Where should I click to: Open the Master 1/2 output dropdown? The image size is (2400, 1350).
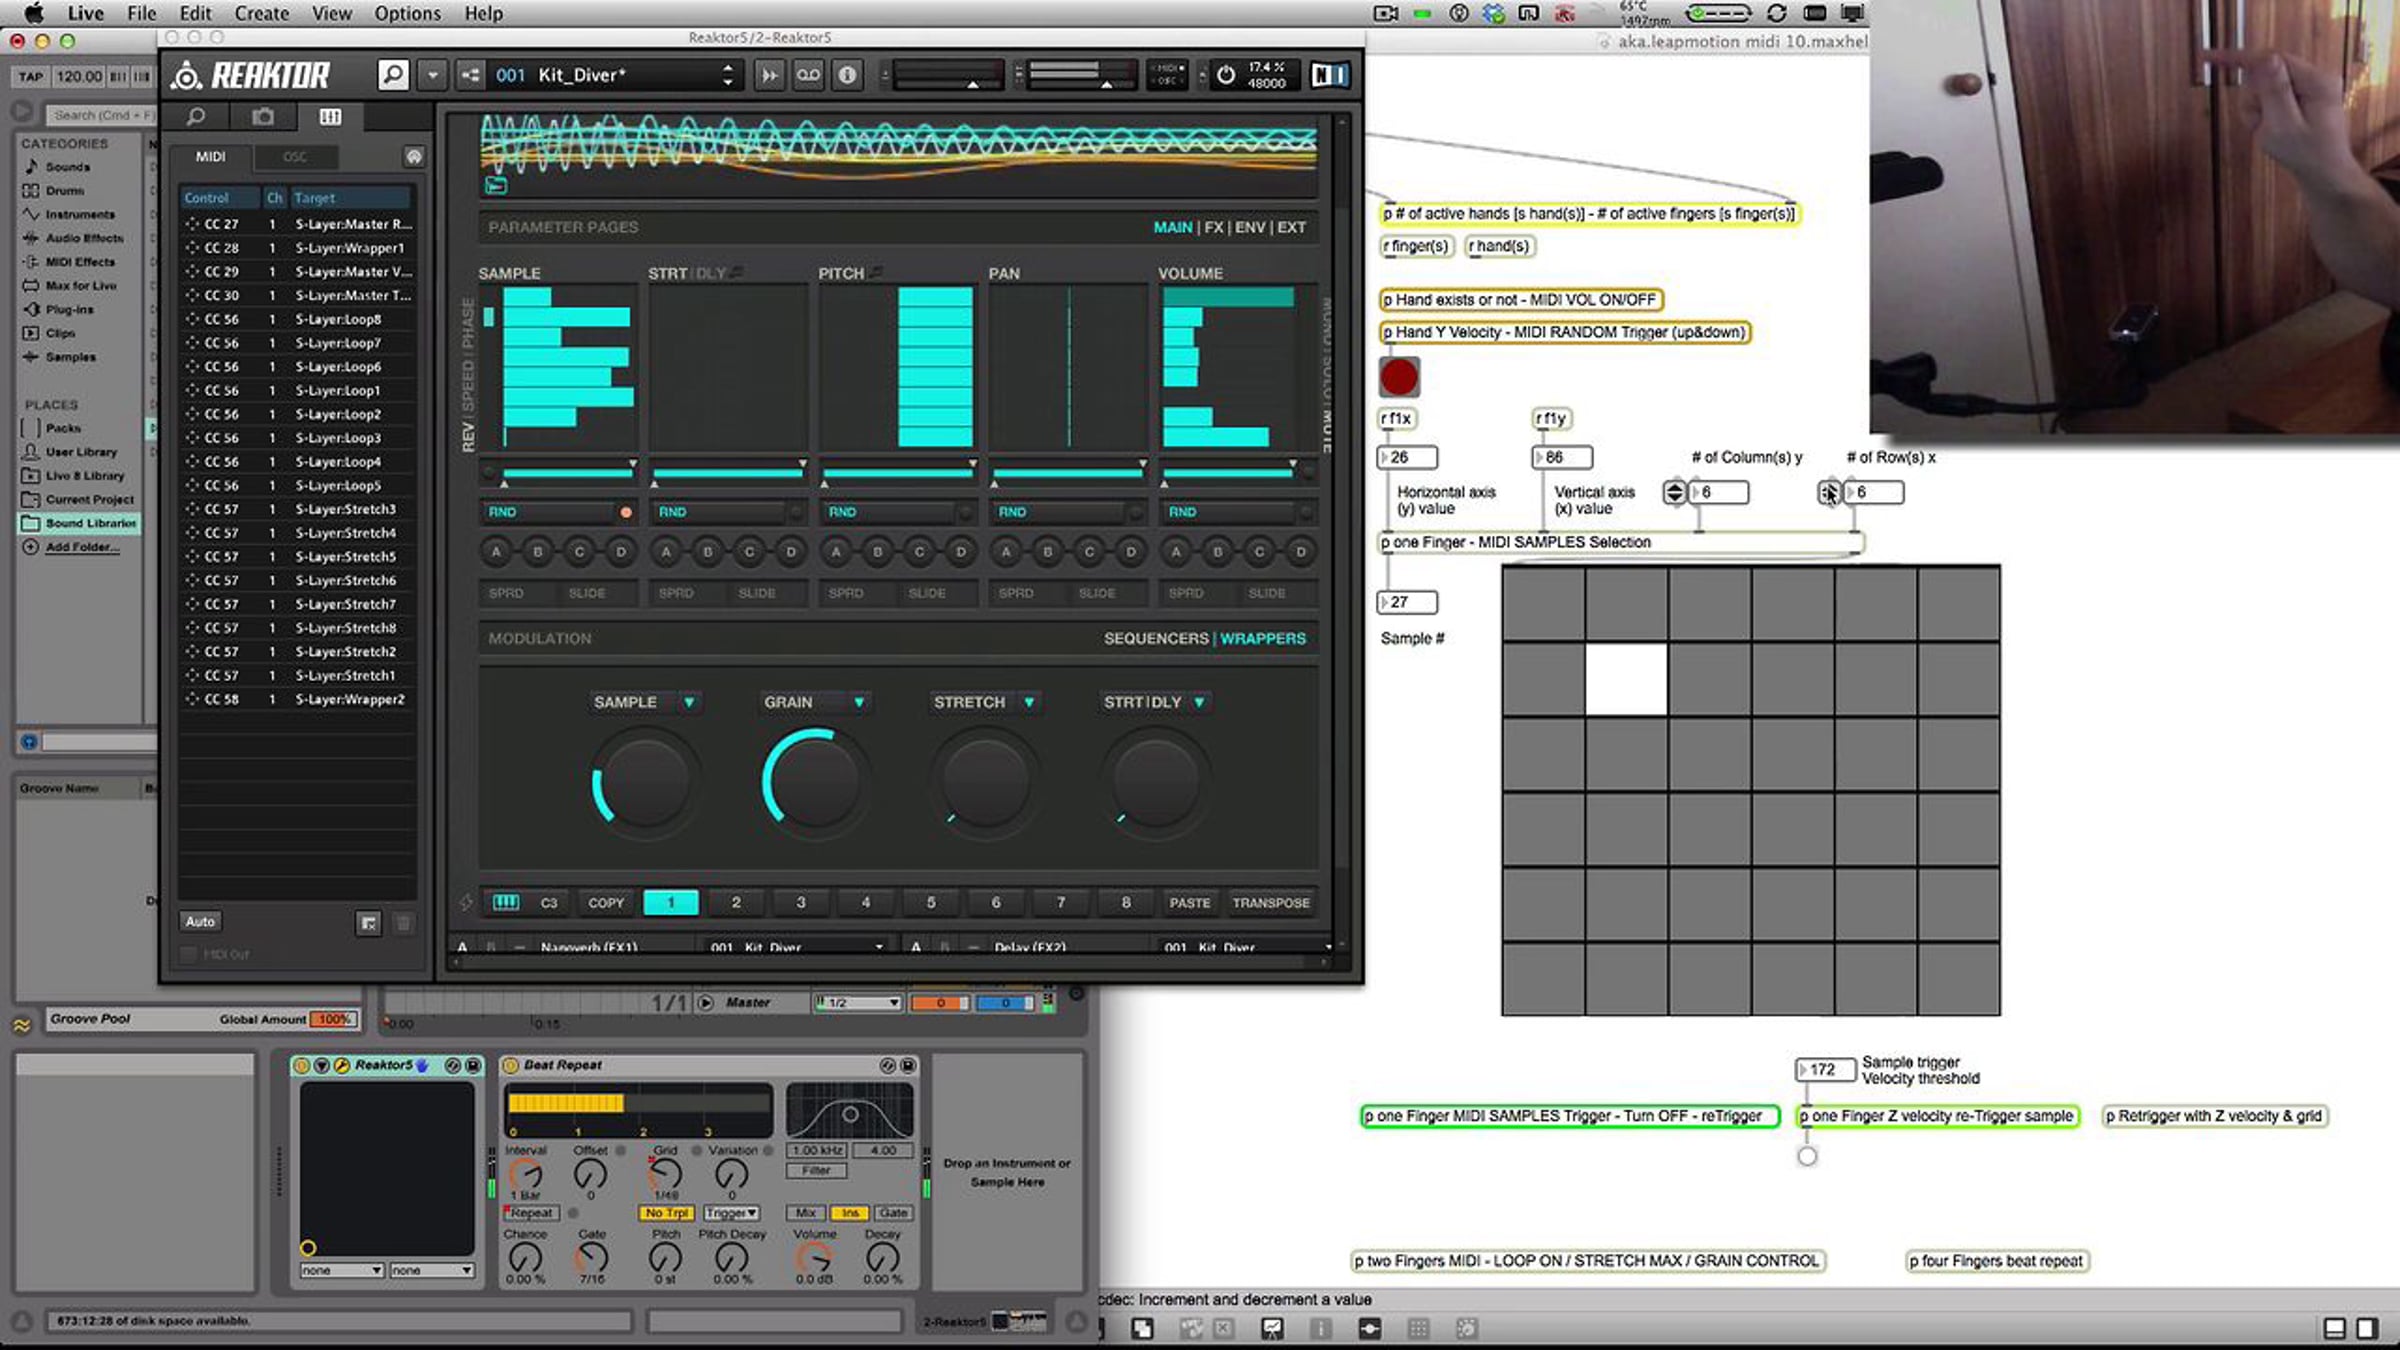click(x=858, y=1003)
